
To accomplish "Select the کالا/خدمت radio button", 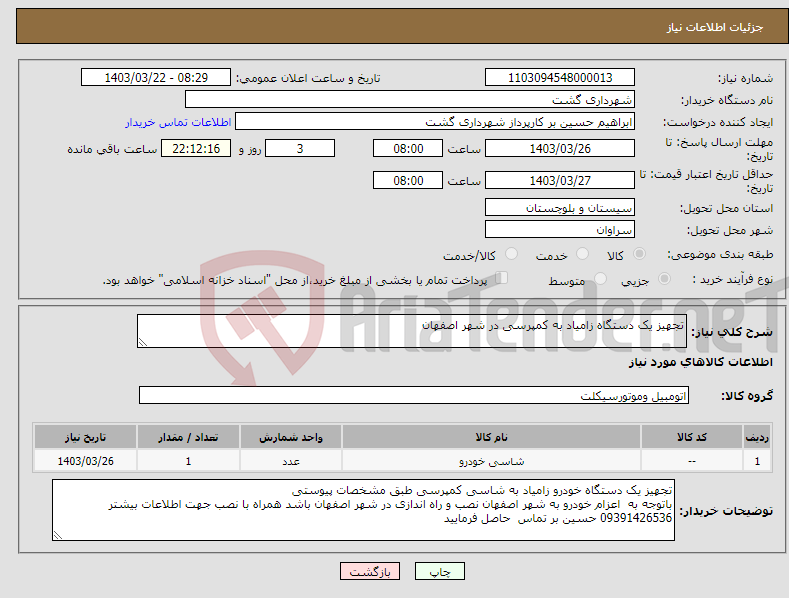I will 511,254.
